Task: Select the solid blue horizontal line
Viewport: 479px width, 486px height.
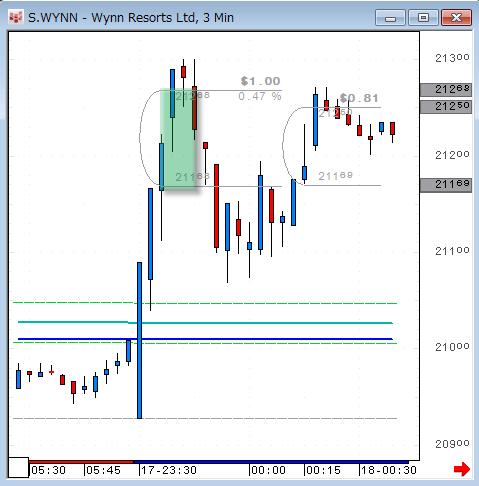Action: [x=205, y=339]
